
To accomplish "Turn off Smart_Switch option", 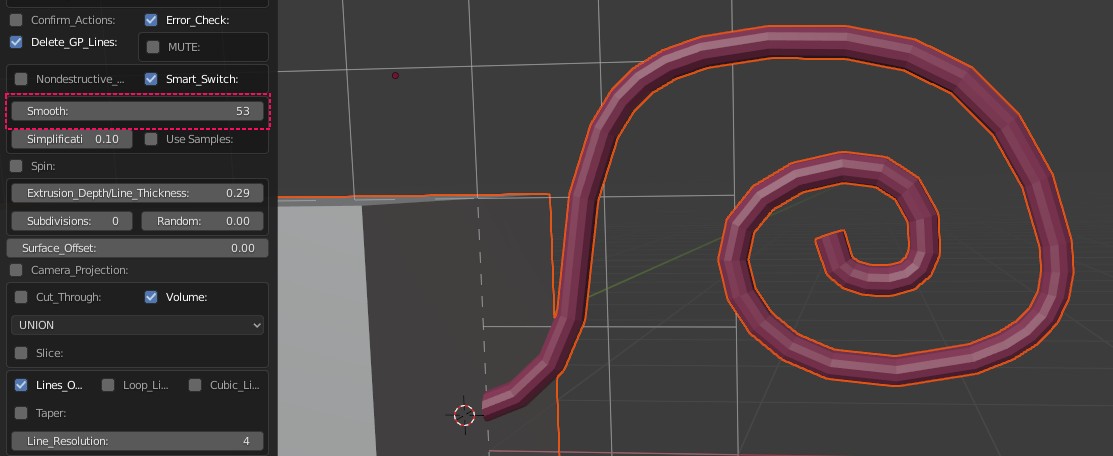I will 151,79.
